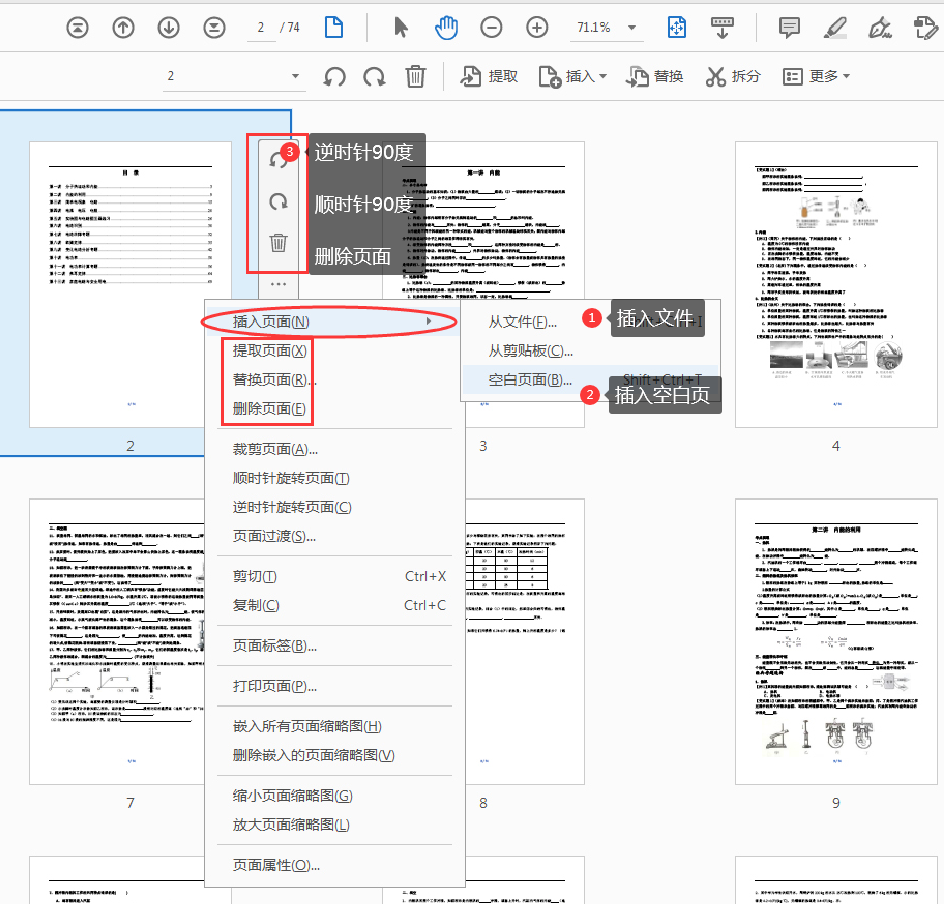Click the current page number field

(x=261, y=28)
